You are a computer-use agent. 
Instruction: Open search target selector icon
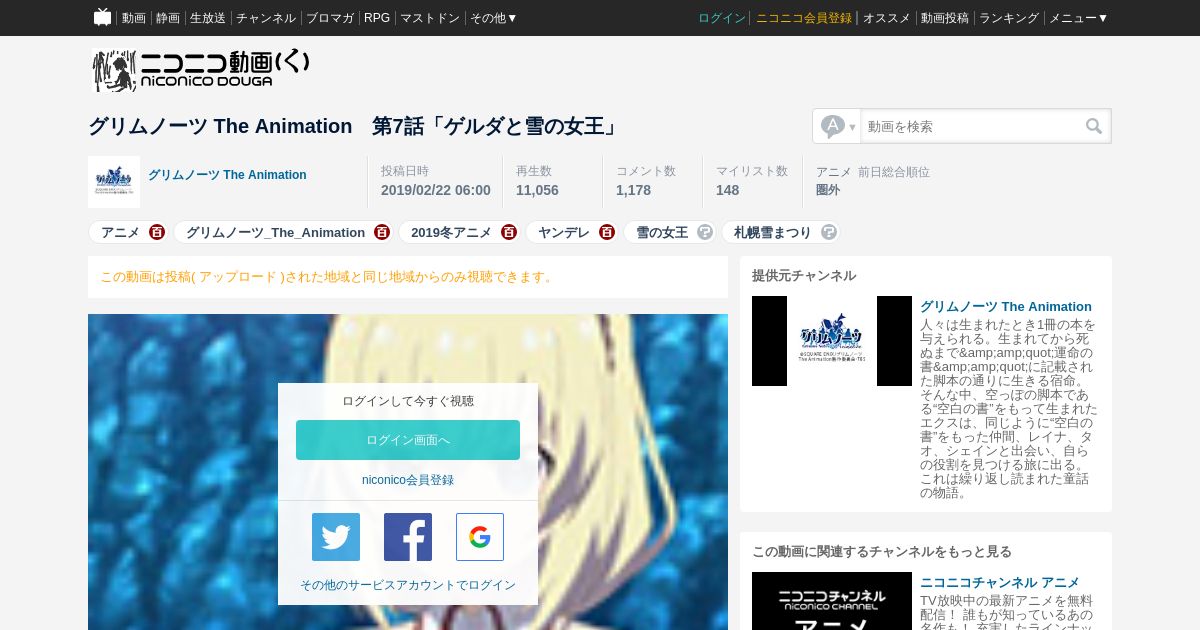pos(838,126)
